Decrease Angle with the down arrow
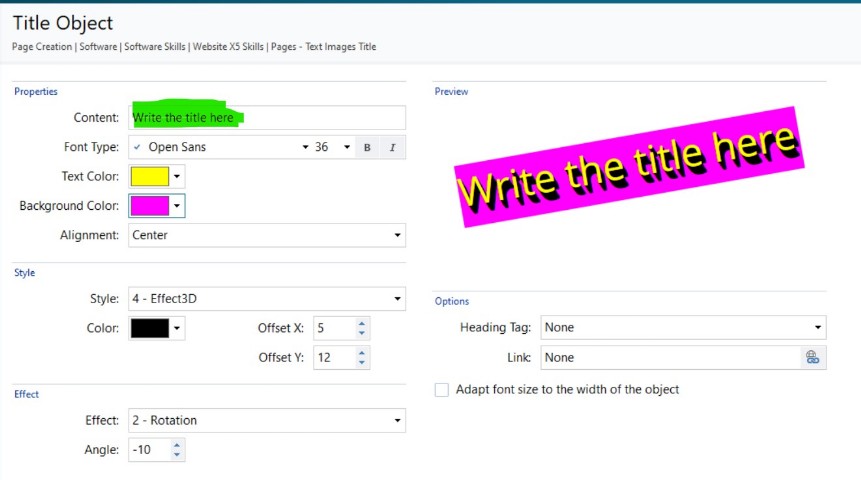This screenshot has width=861, height=480. pyautogui.click(x=177, y=455)
